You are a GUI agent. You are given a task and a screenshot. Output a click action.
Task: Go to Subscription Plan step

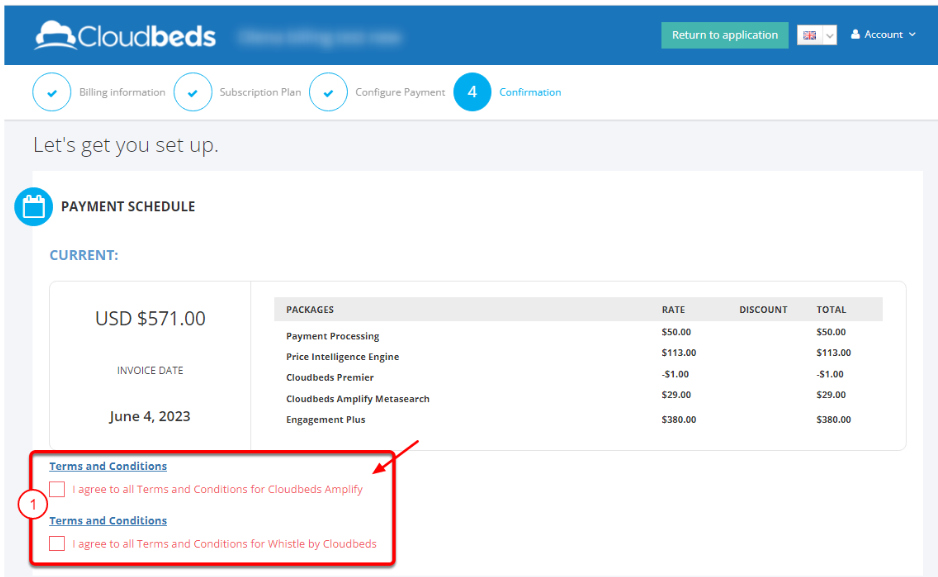(260, 92)
